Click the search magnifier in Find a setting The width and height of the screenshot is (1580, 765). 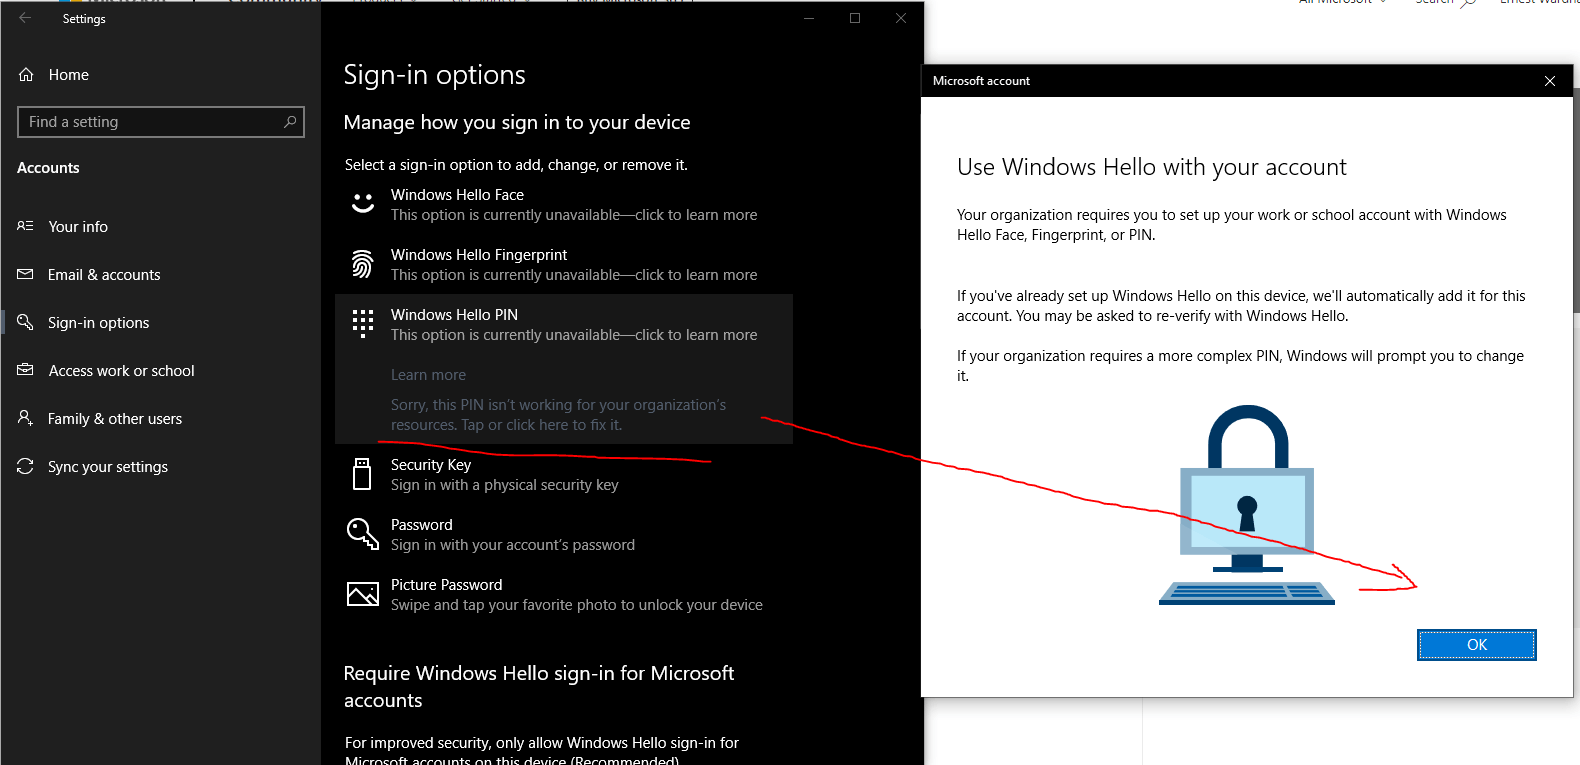click(x=290, y=122)
